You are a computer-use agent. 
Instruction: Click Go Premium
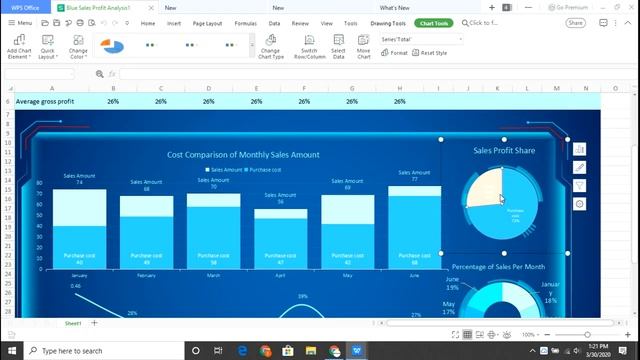[568, 7]
